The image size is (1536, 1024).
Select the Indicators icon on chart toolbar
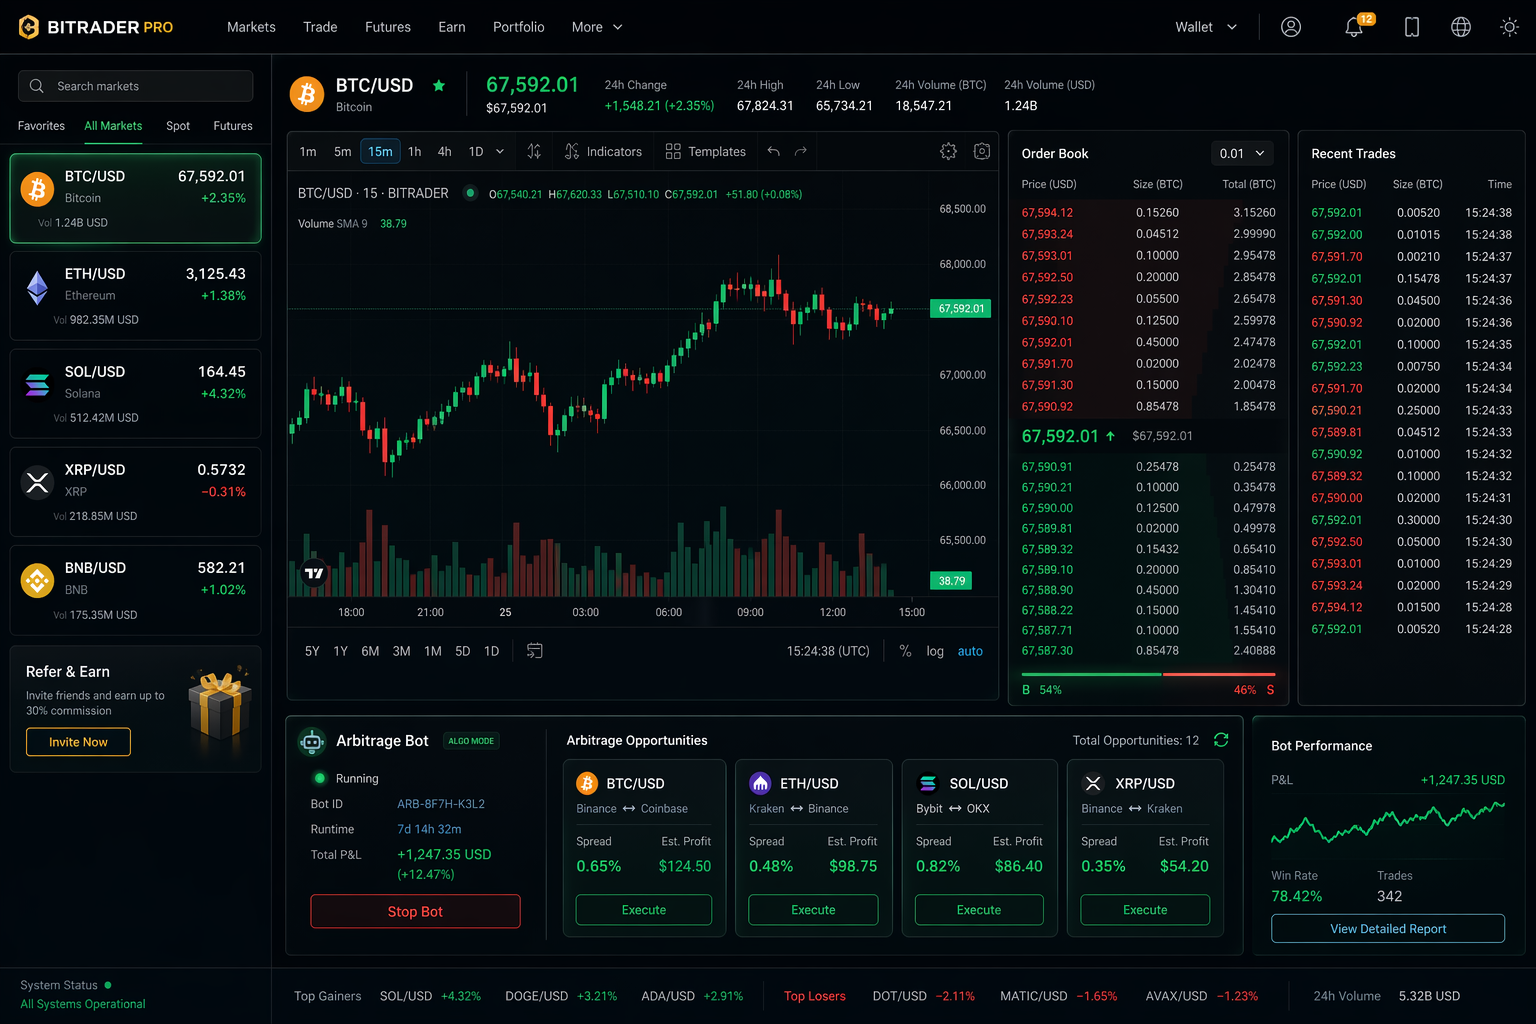tap(603, 151)
